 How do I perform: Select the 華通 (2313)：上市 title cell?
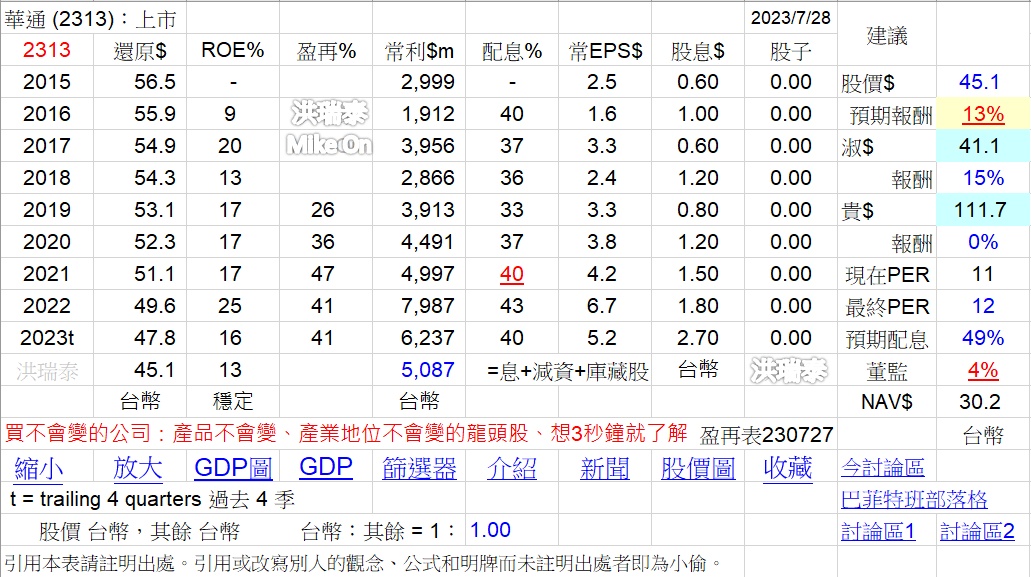tap(91, 19)
